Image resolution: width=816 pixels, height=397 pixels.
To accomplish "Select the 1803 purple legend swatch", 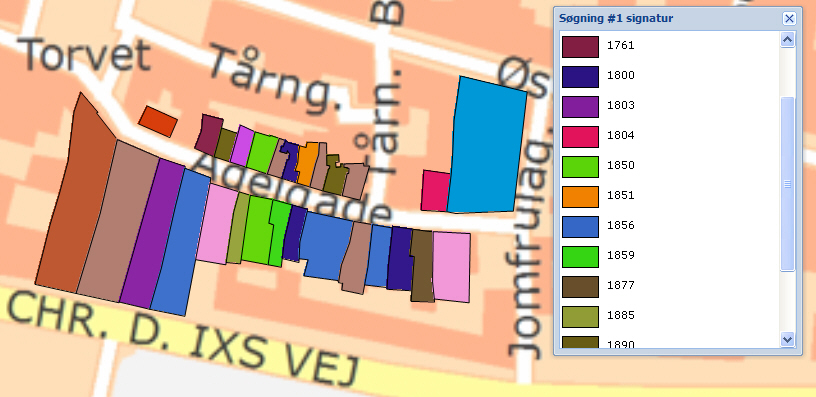I will point(580,107).
